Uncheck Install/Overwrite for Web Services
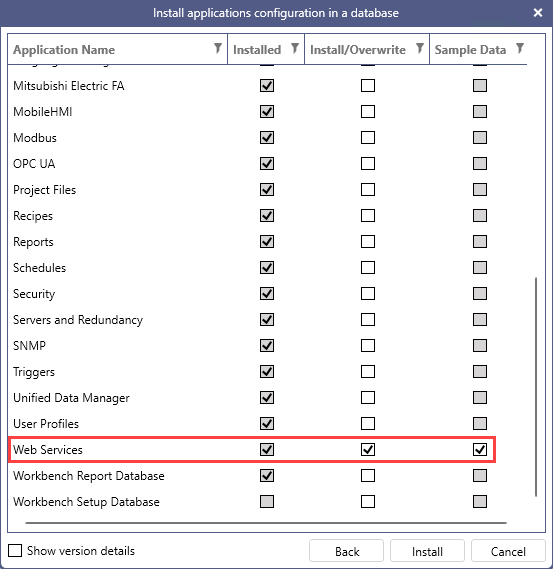 (368, 450)
